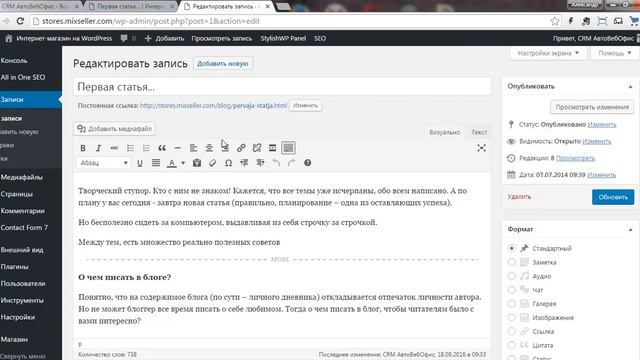Open the post permalink URL
640x360 pixels.
click(213, 106)
